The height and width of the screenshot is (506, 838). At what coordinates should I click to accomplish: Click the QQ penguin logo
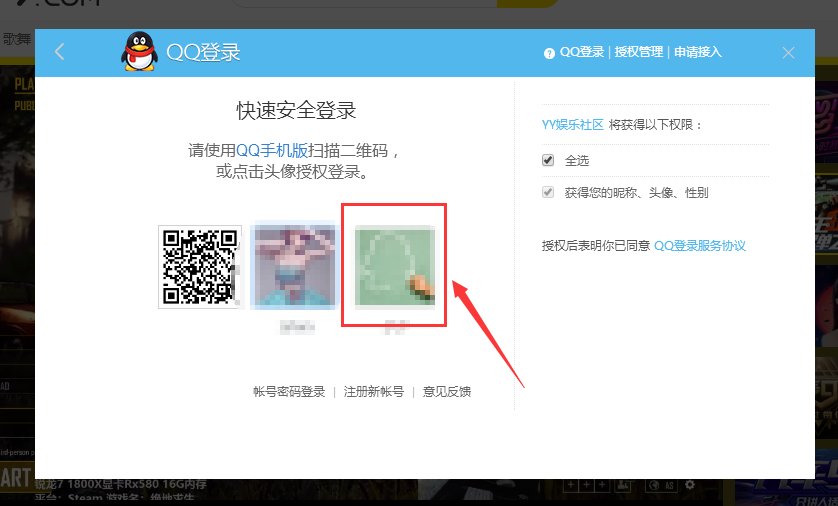click(139, 51)
